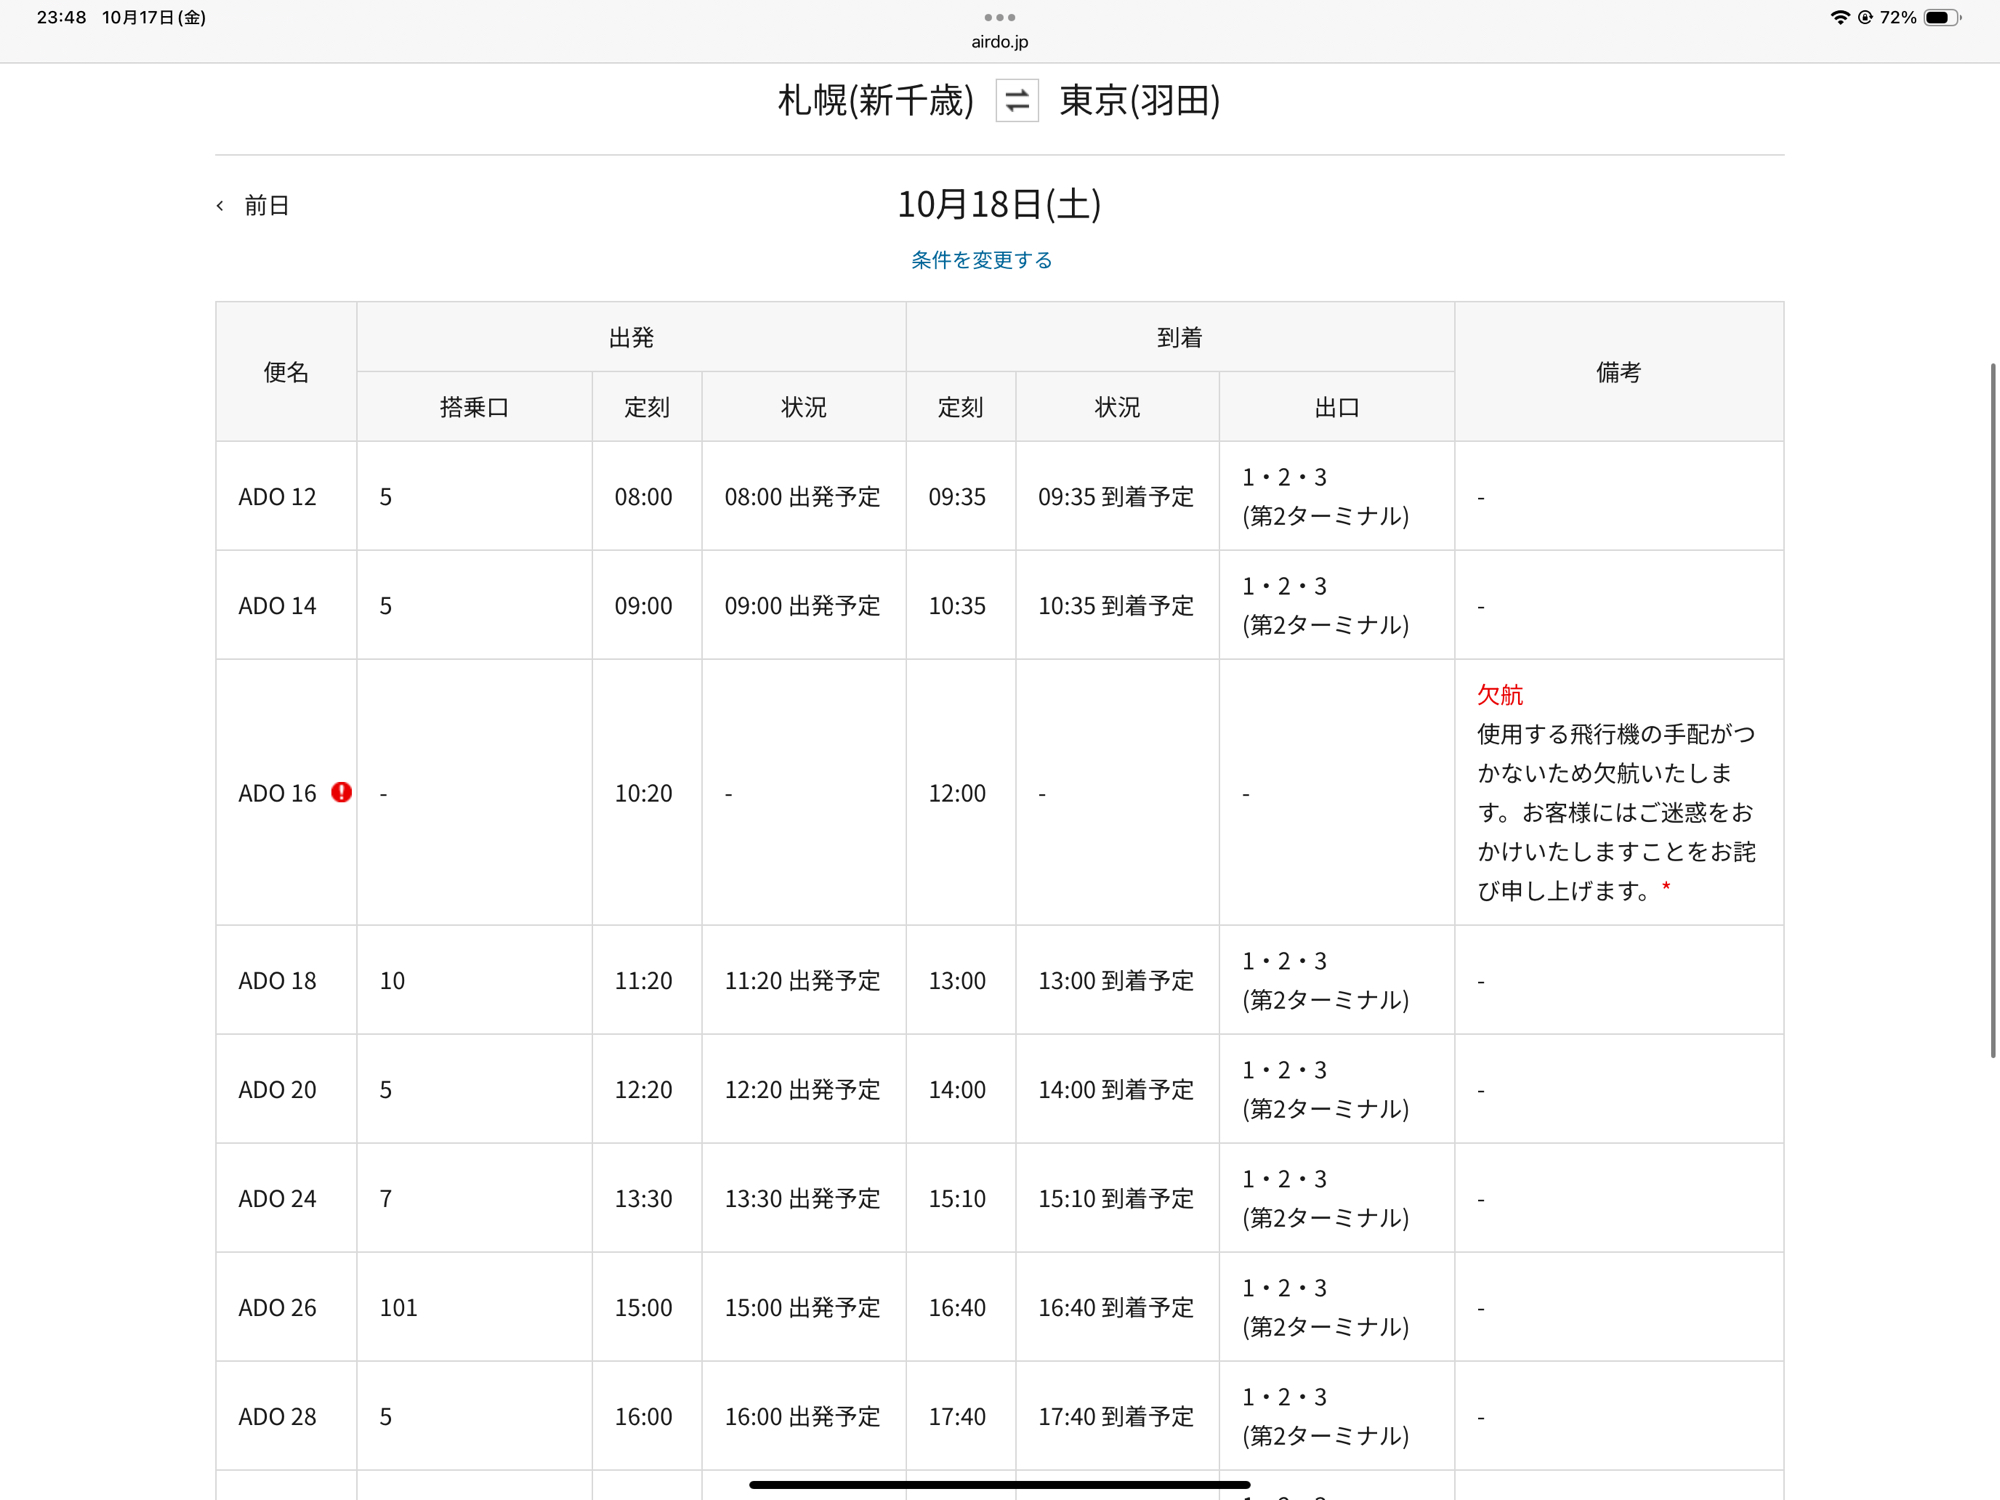Tap the battery indicator icon

click(1941, 17)
